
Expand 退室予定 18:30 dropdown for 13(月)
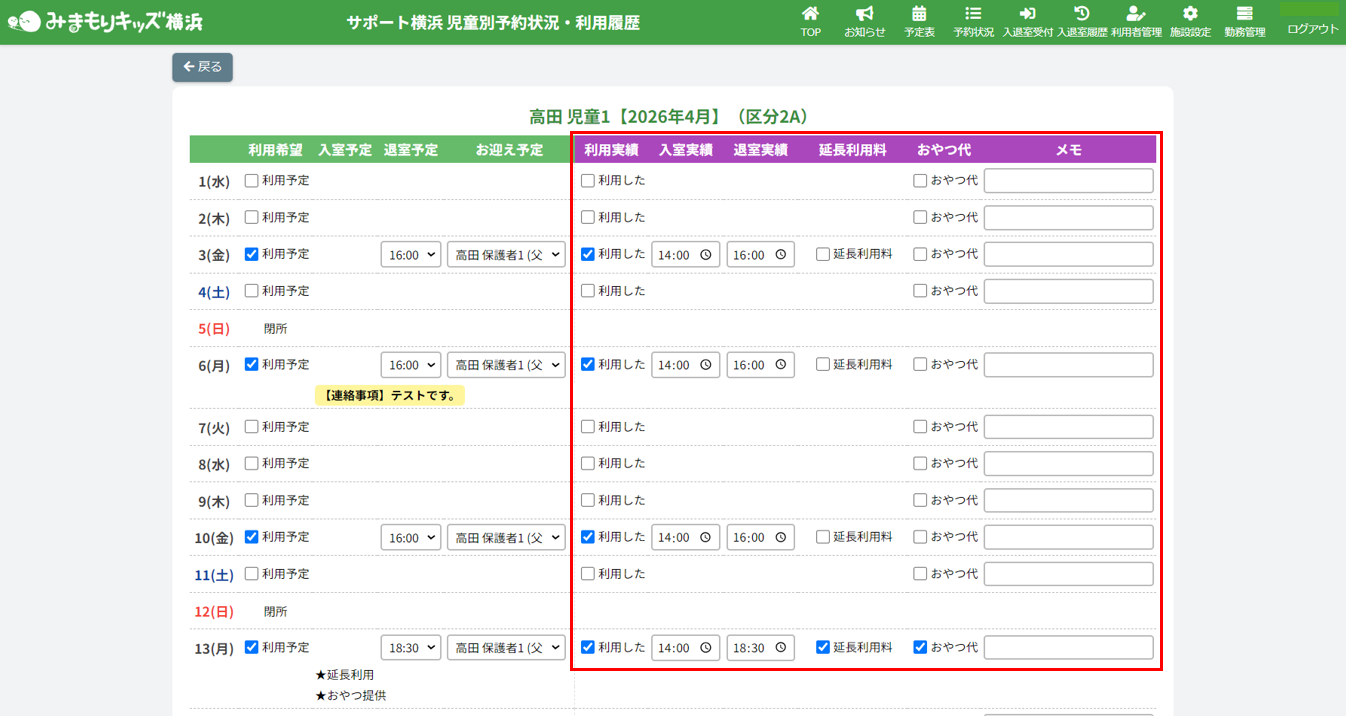click(x=410, y=648)
